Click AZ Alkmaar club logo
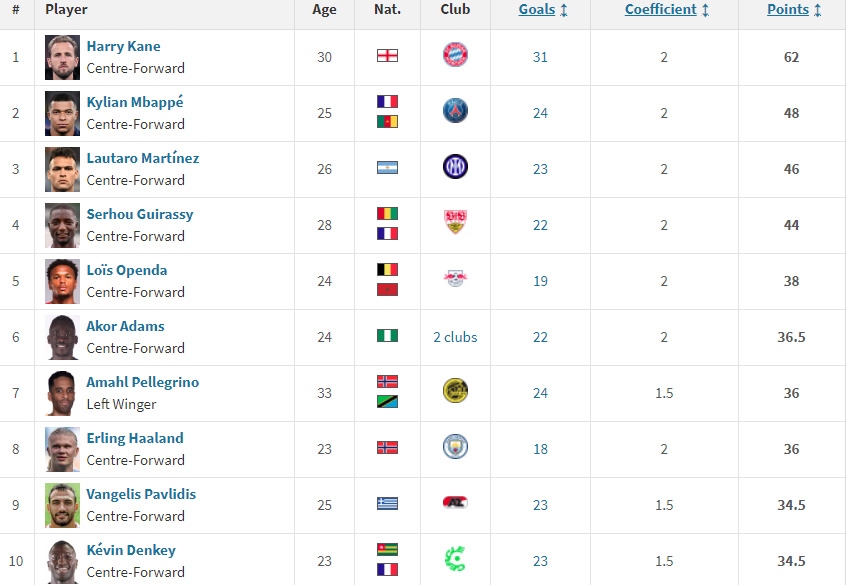This screenshot has width=846, height=585. [x=455, y=503]
